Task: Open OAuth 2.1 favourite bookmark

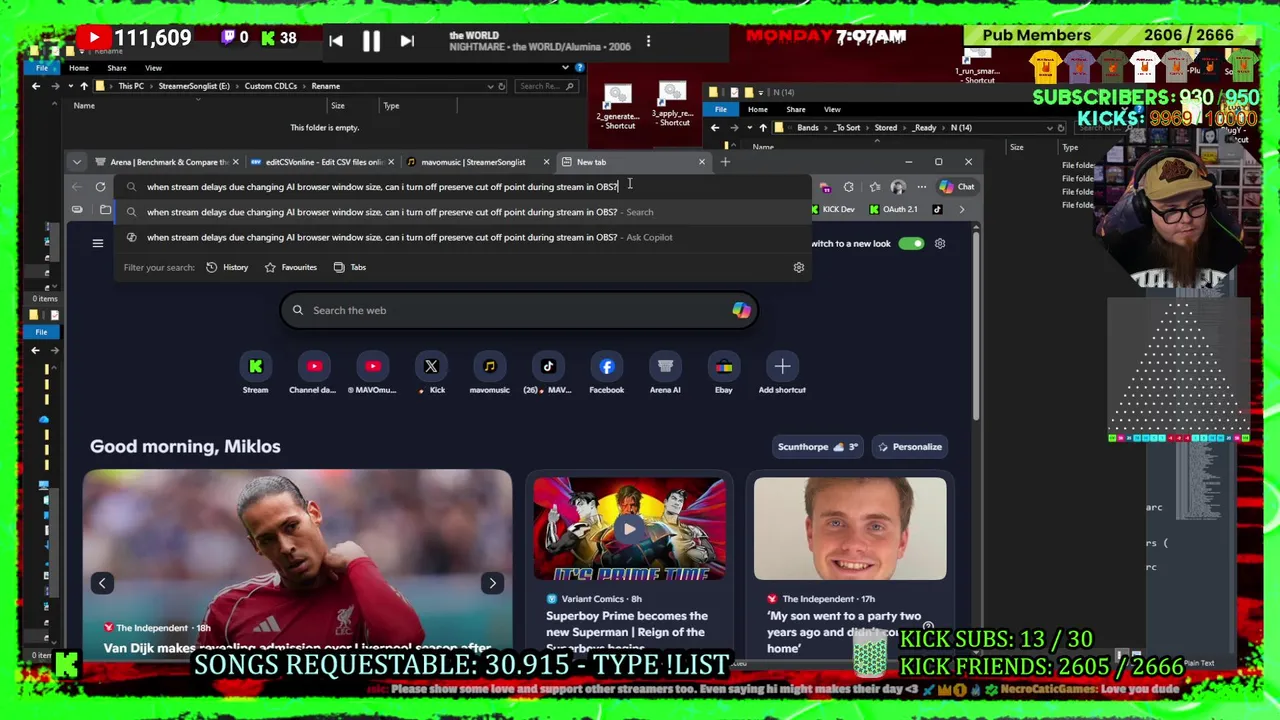Action: coord(894,210)
